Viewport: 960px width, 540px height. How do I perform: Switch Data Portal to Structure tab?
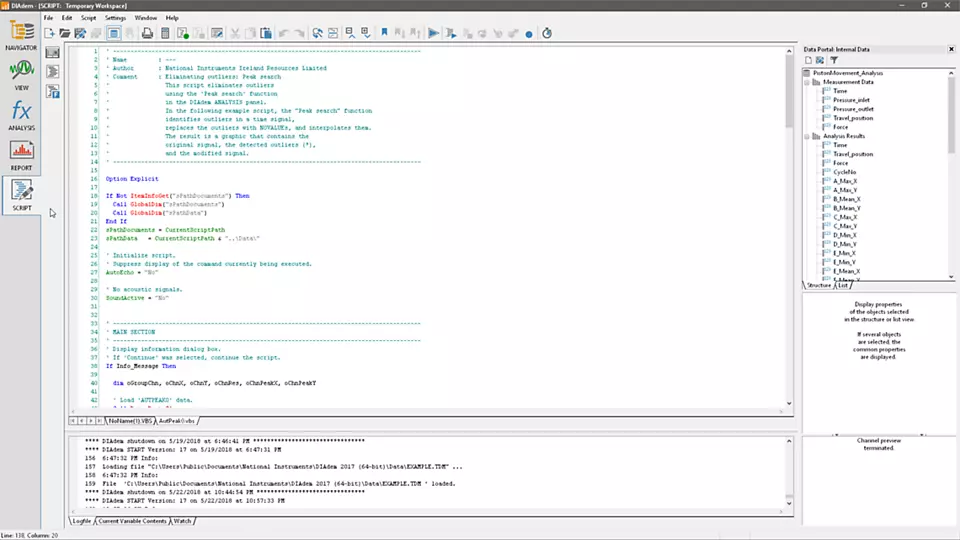click(x=819, y=285)
